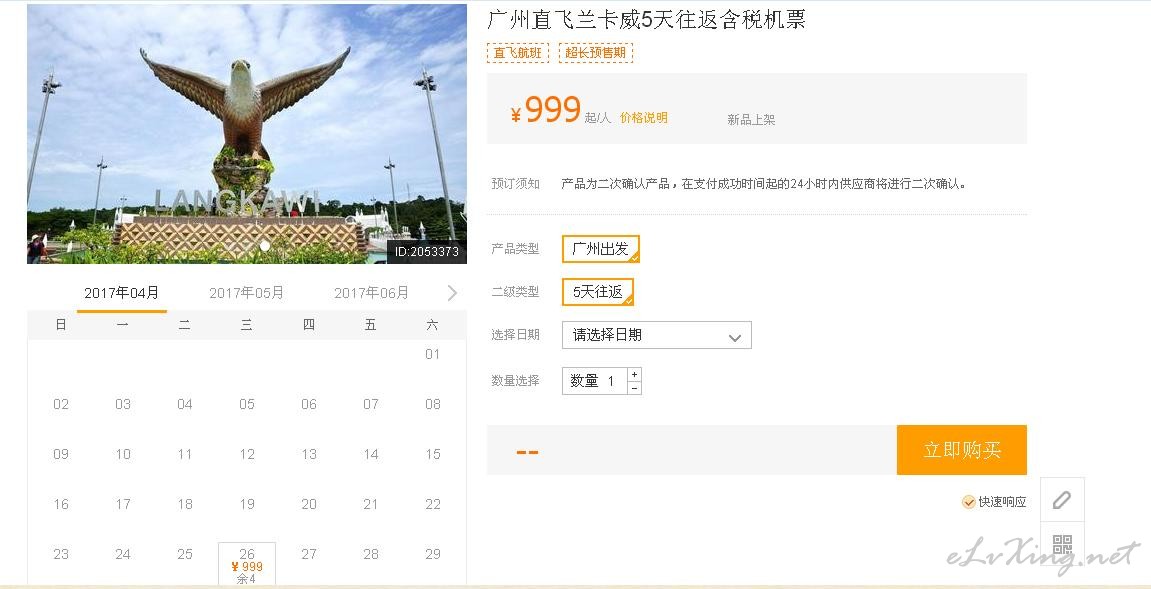Image resolution: width=1151 pixels, height=589 pixels.
Task: Click the 快速响应 checkmark icon
Action: click(968, 502)
